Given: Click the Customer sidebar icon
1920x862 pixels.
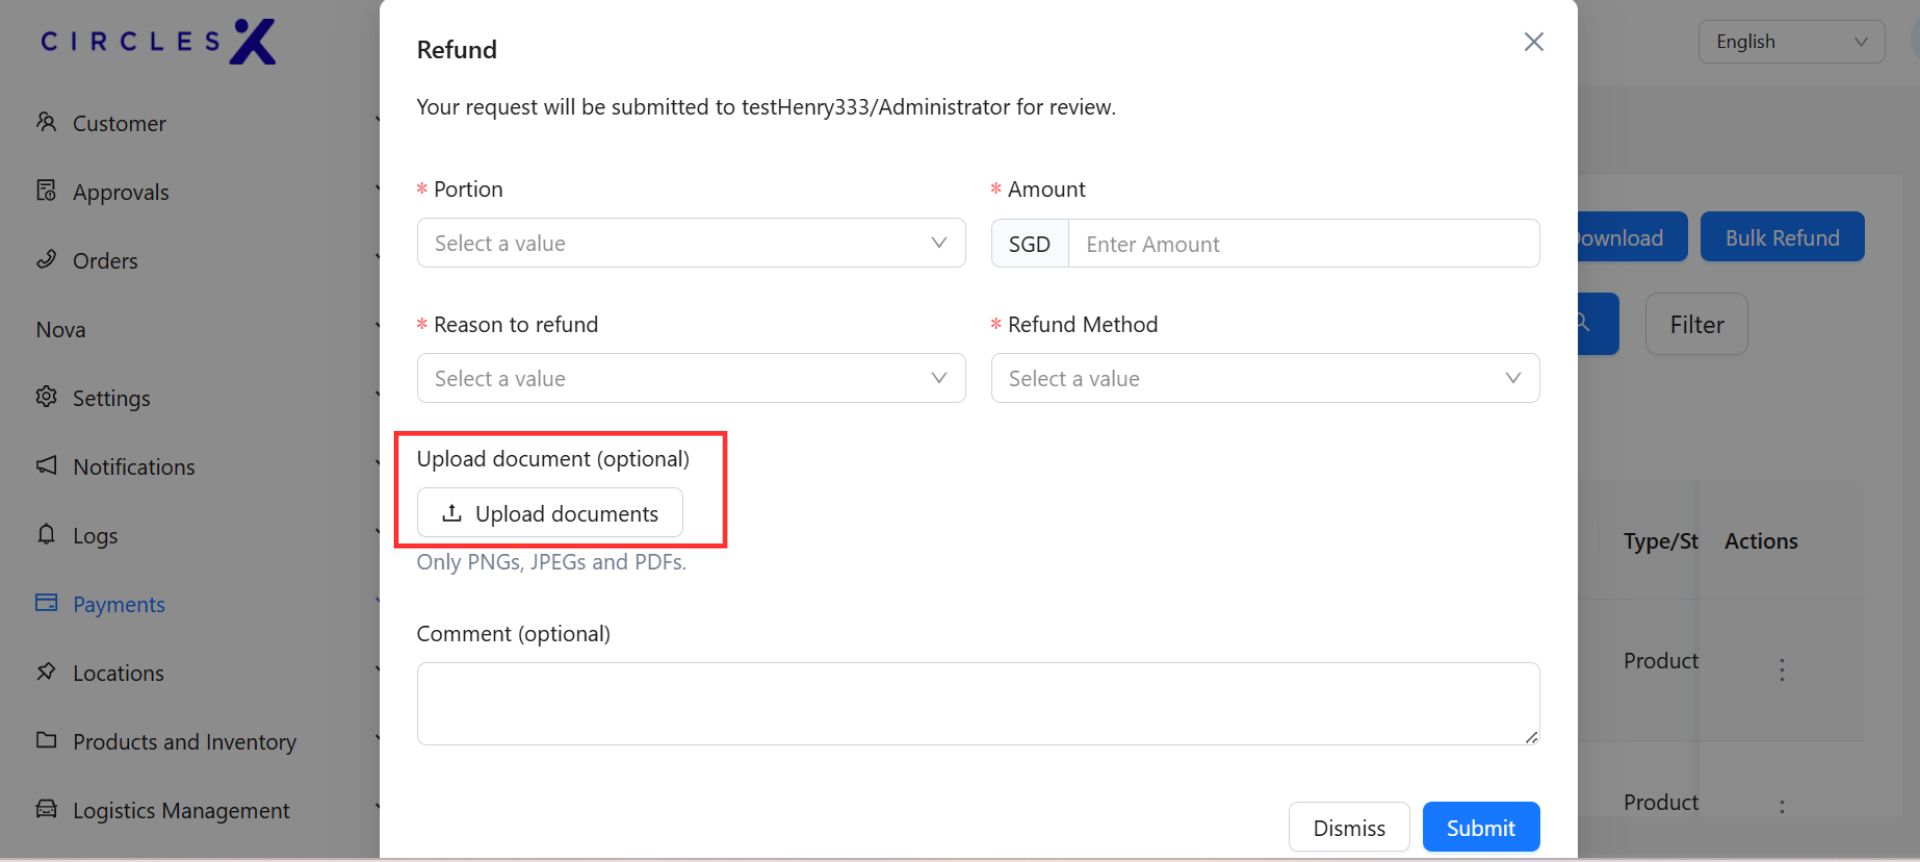Looking at the screenshot, I should point(46,122).
